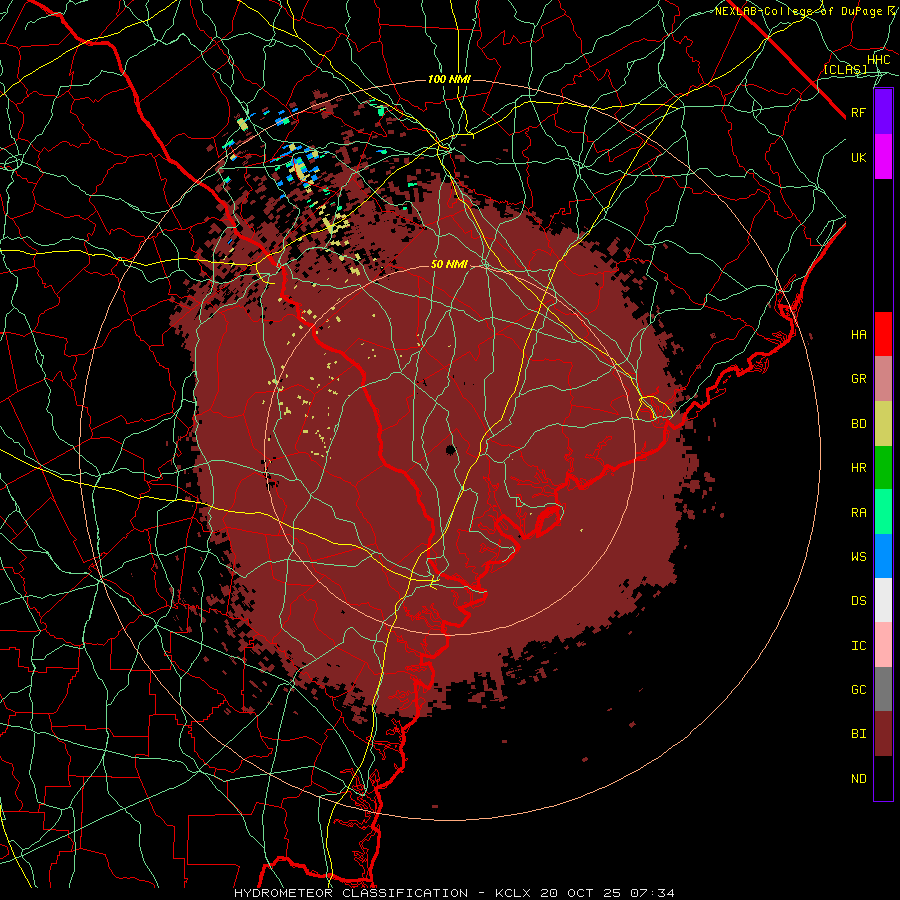Click the DS white legend swatch
The height and width of the screenshot is (900, 900).
point(883,600)
